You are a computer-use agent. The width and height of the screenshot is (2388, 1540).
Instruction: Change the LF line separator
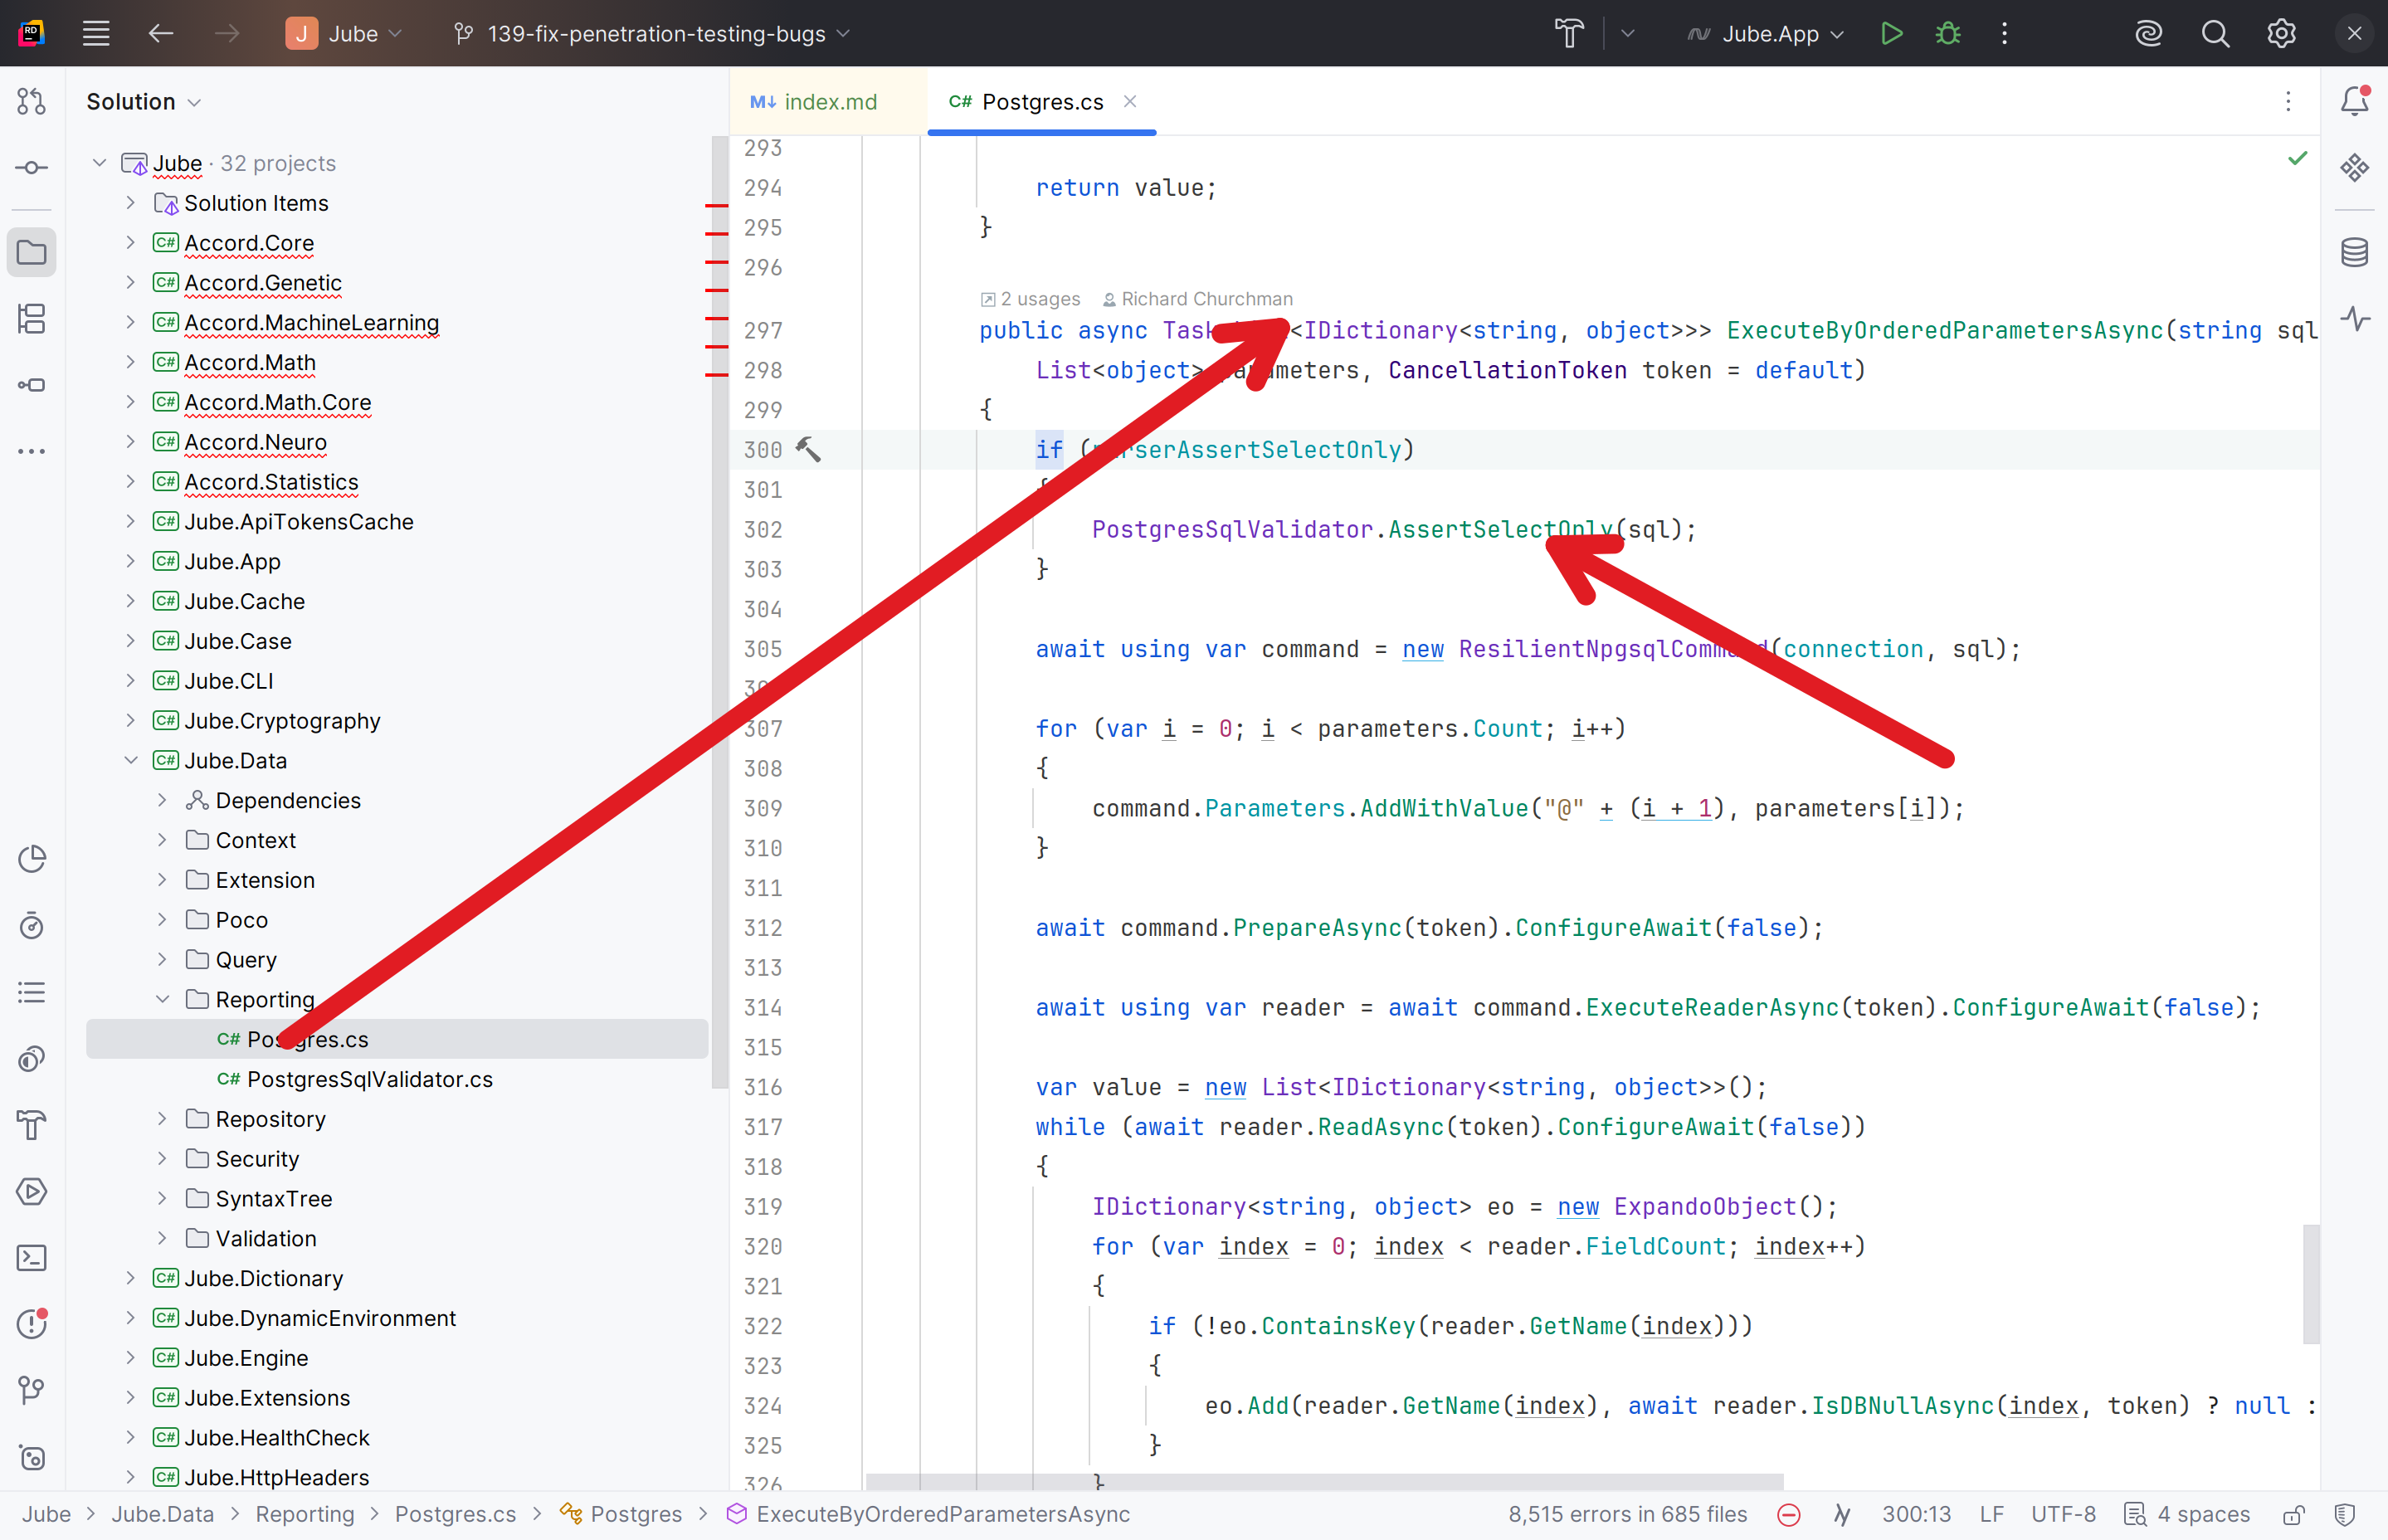click(x=1991, y=1515)
